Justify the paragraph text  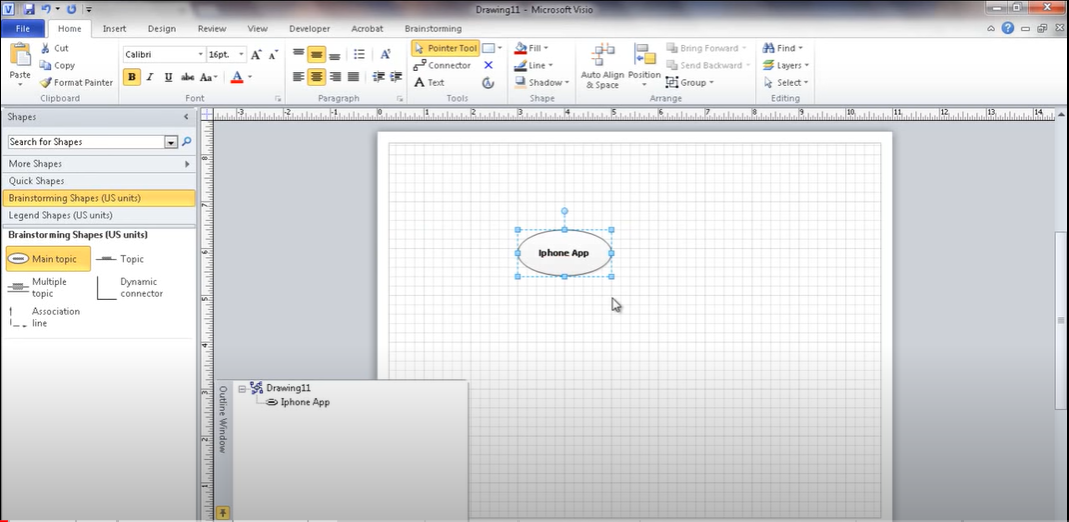click(x=353, y=77)
